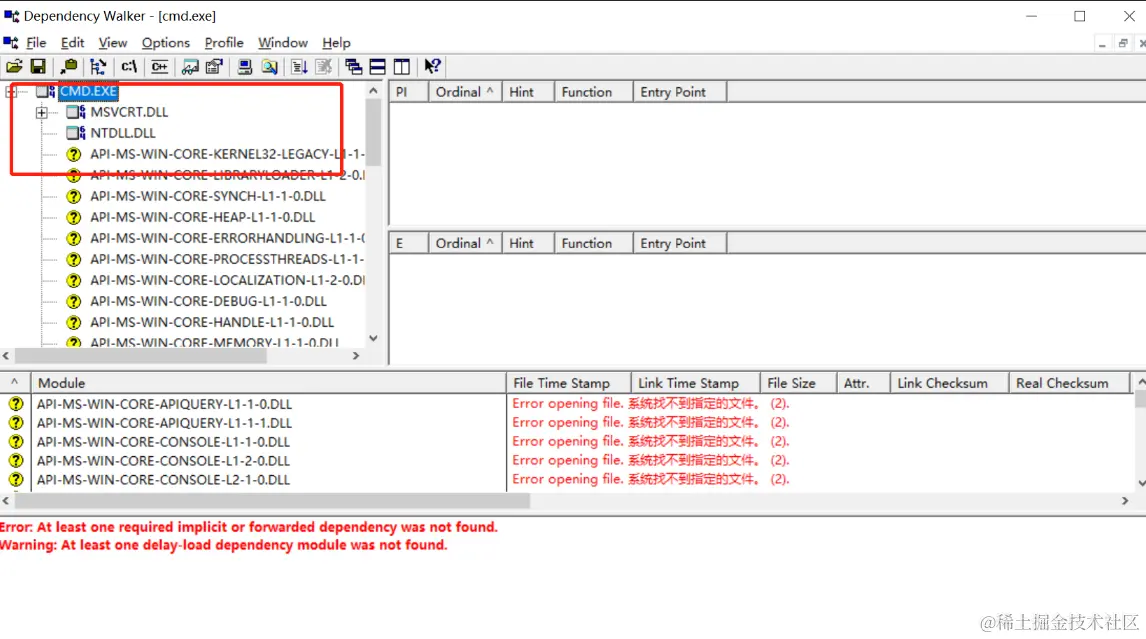Viewport: 1146px width, 639px height.
Task: Toggle the Auto Expand tree icon
Action: [x=98, y=67]
